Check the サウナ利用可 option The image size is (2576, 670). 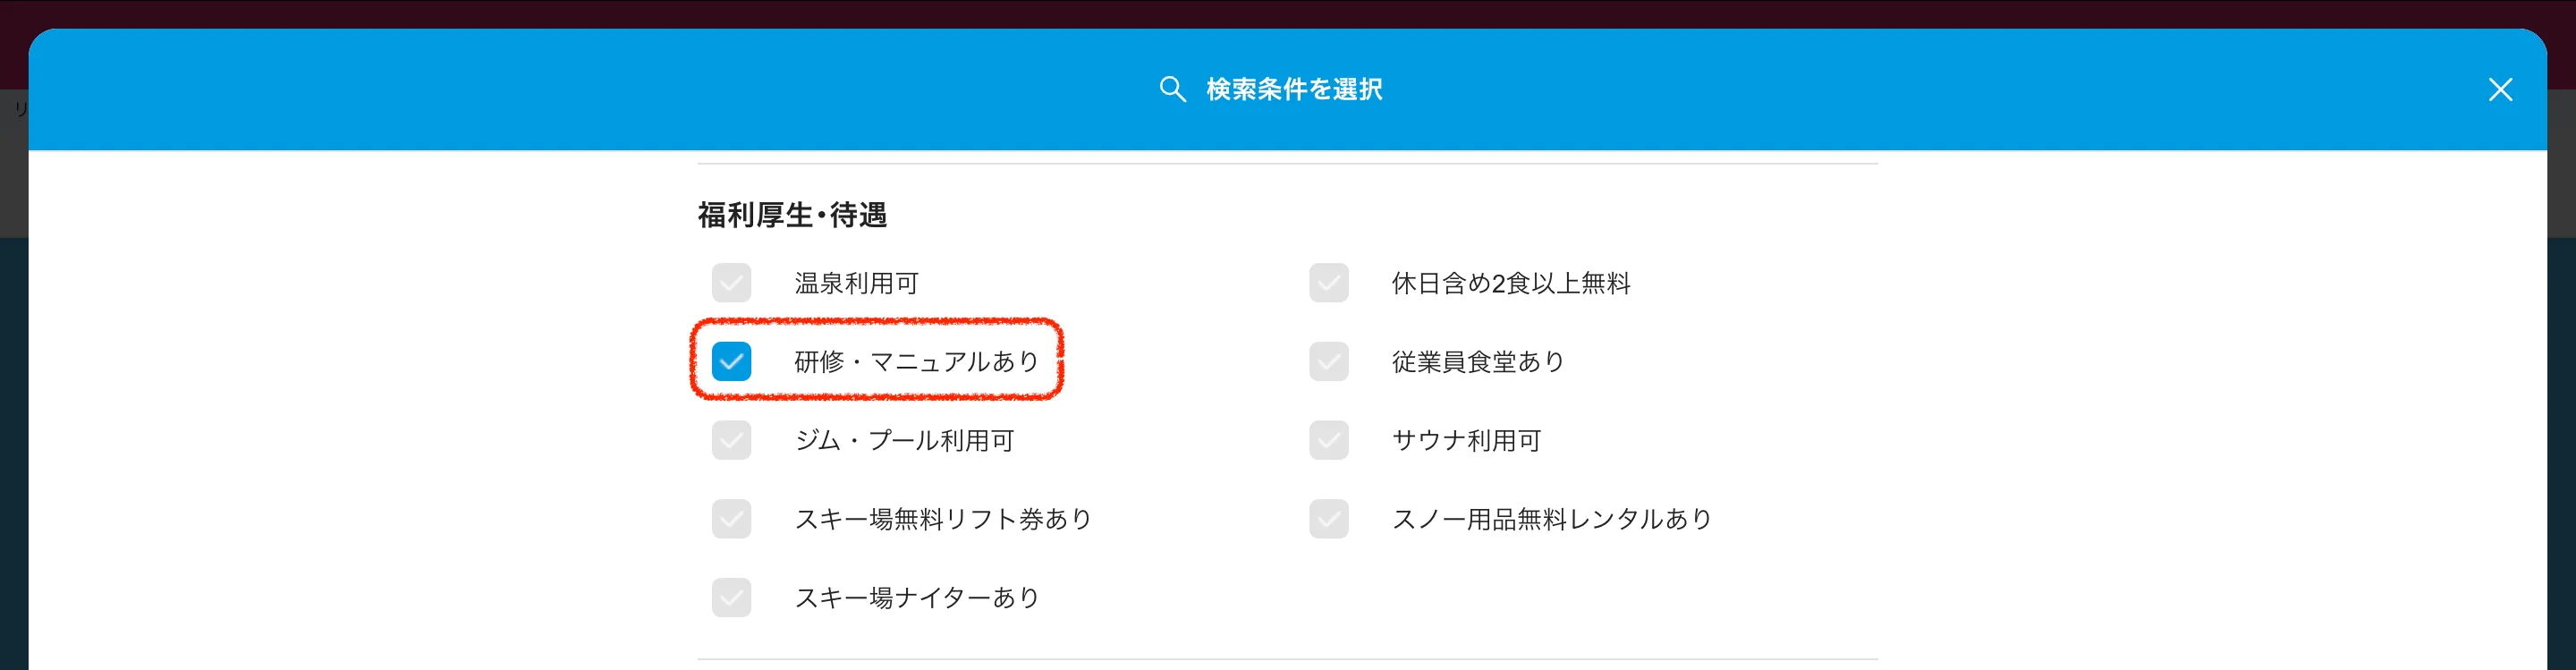[1328, 440]
